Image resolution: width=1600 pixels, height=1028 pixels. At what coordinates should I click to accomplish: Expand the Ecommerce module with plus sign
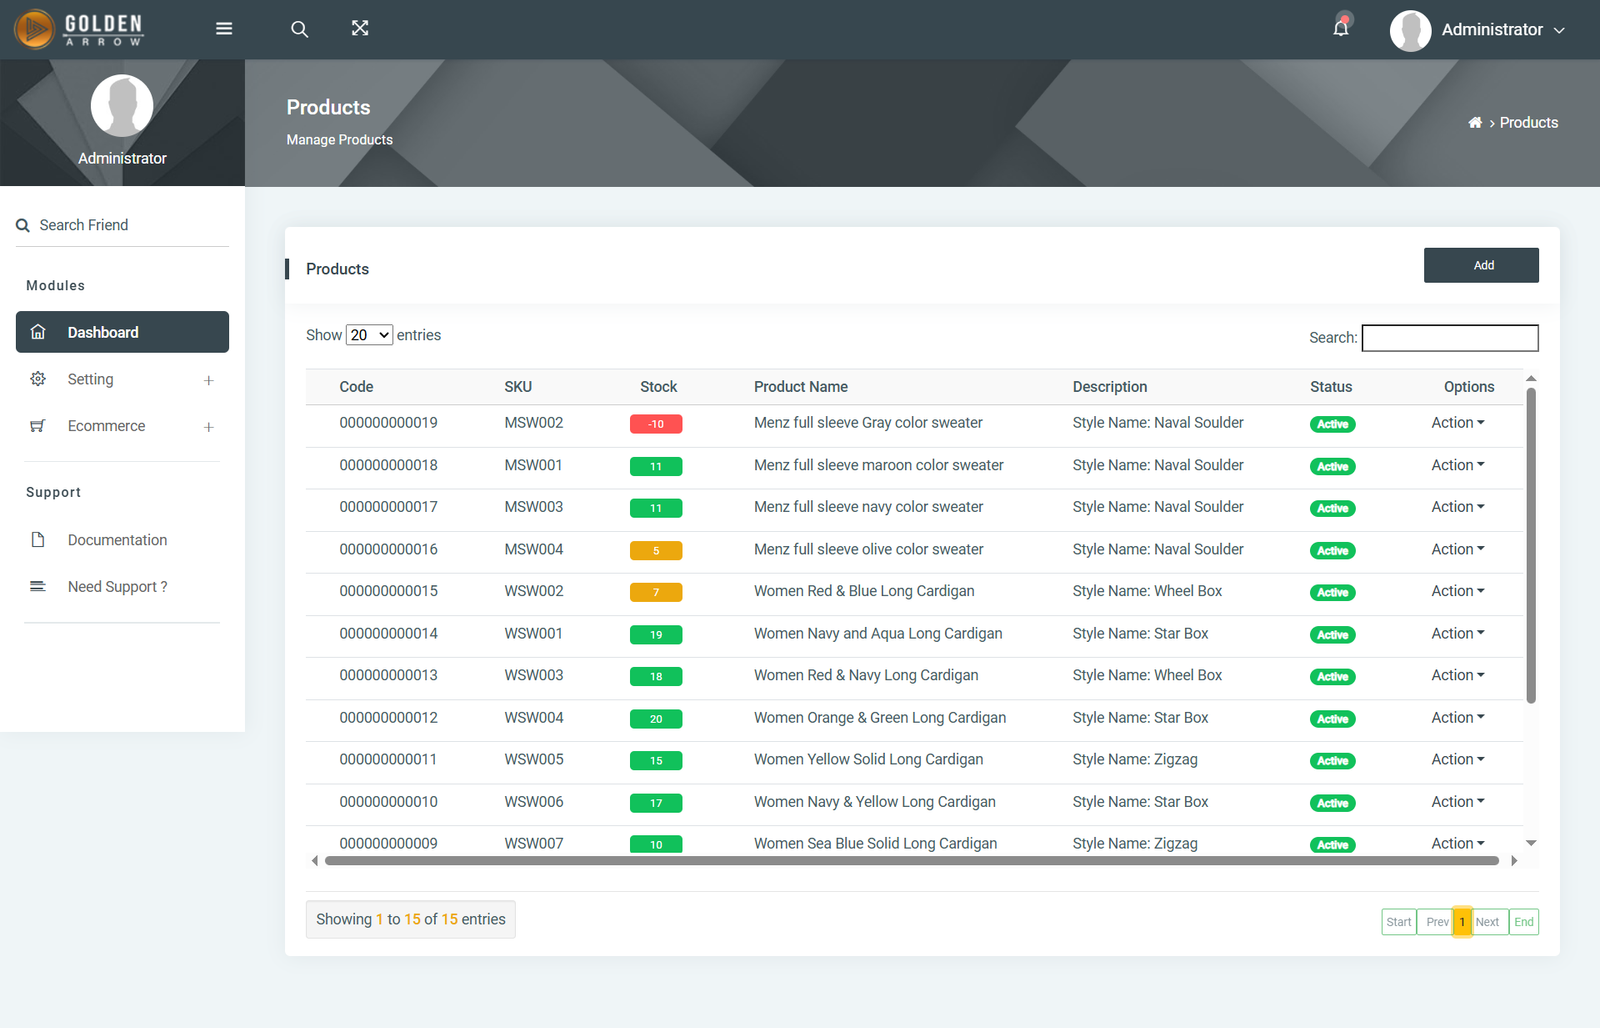(x=209, y=427)
